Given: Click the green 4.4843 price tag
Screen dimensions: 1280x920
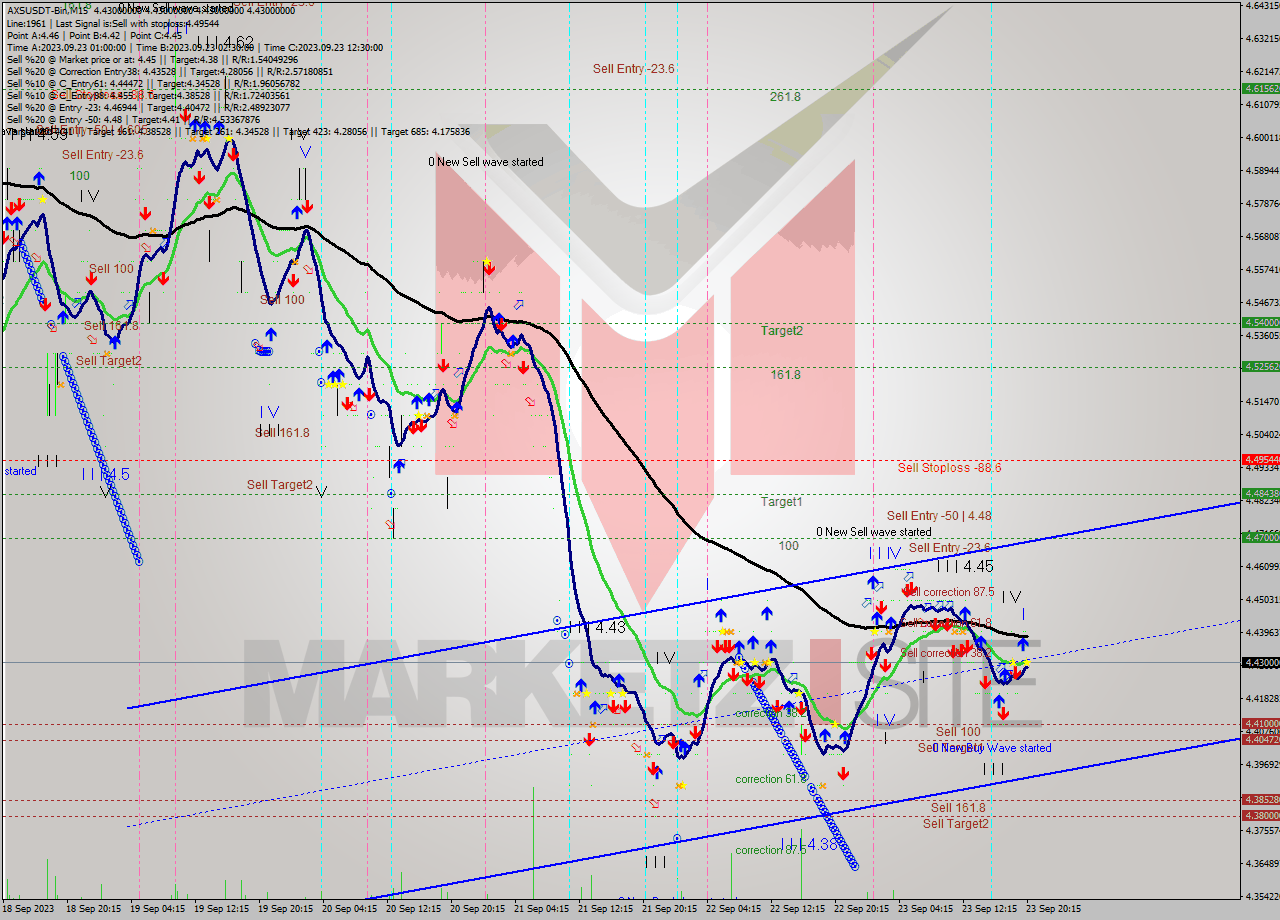Looking at the screenshot, I should coord(1260,493).
